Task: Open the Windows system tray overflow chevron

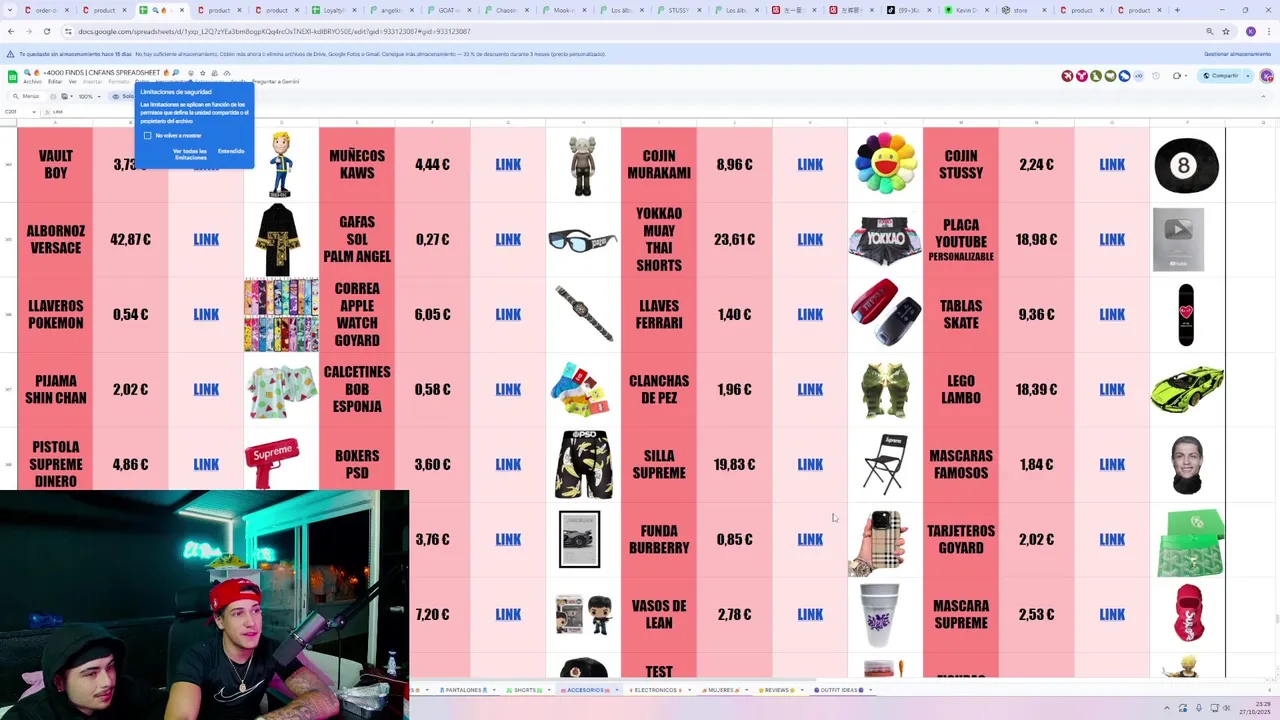Action: 1167,708
